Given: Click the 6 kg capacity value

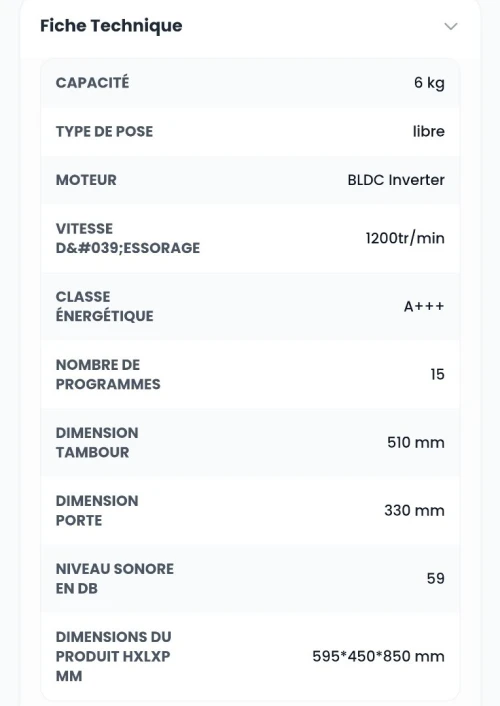Looking at the screenshot, I should [x=429, y=83].
